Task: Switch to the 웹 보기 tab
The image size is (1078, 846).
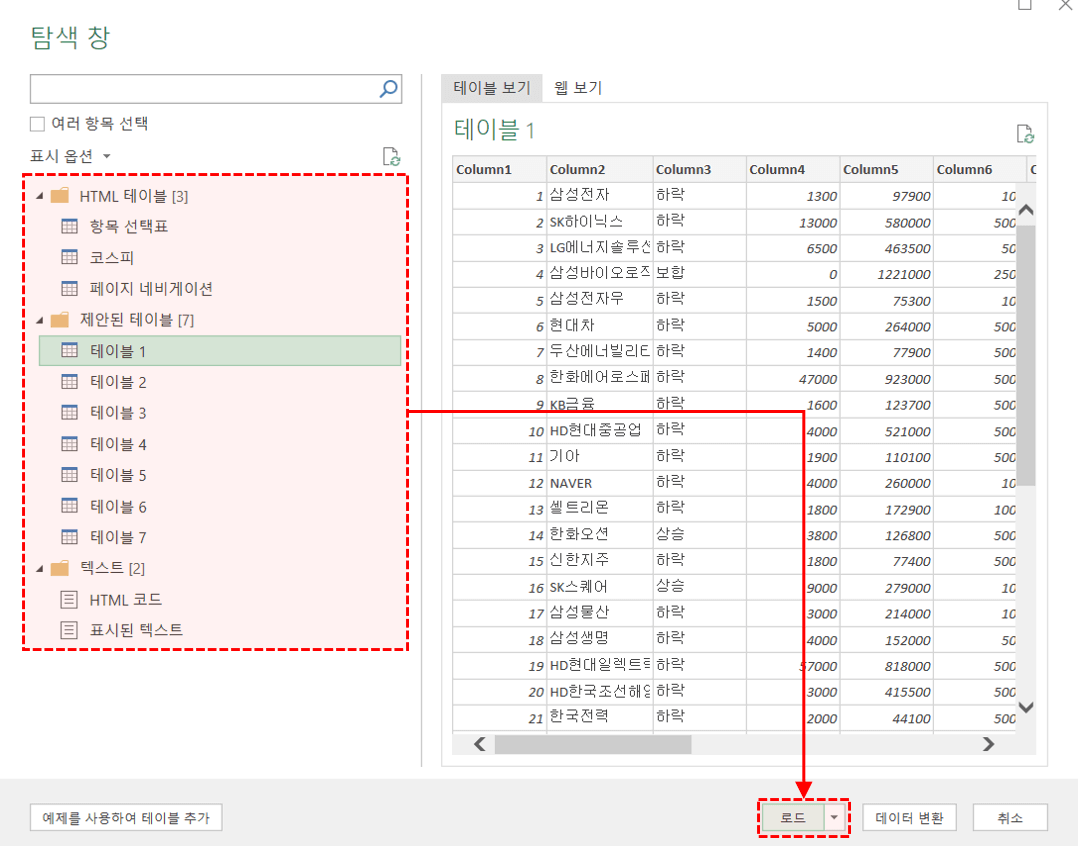Action: pos(578,88)
